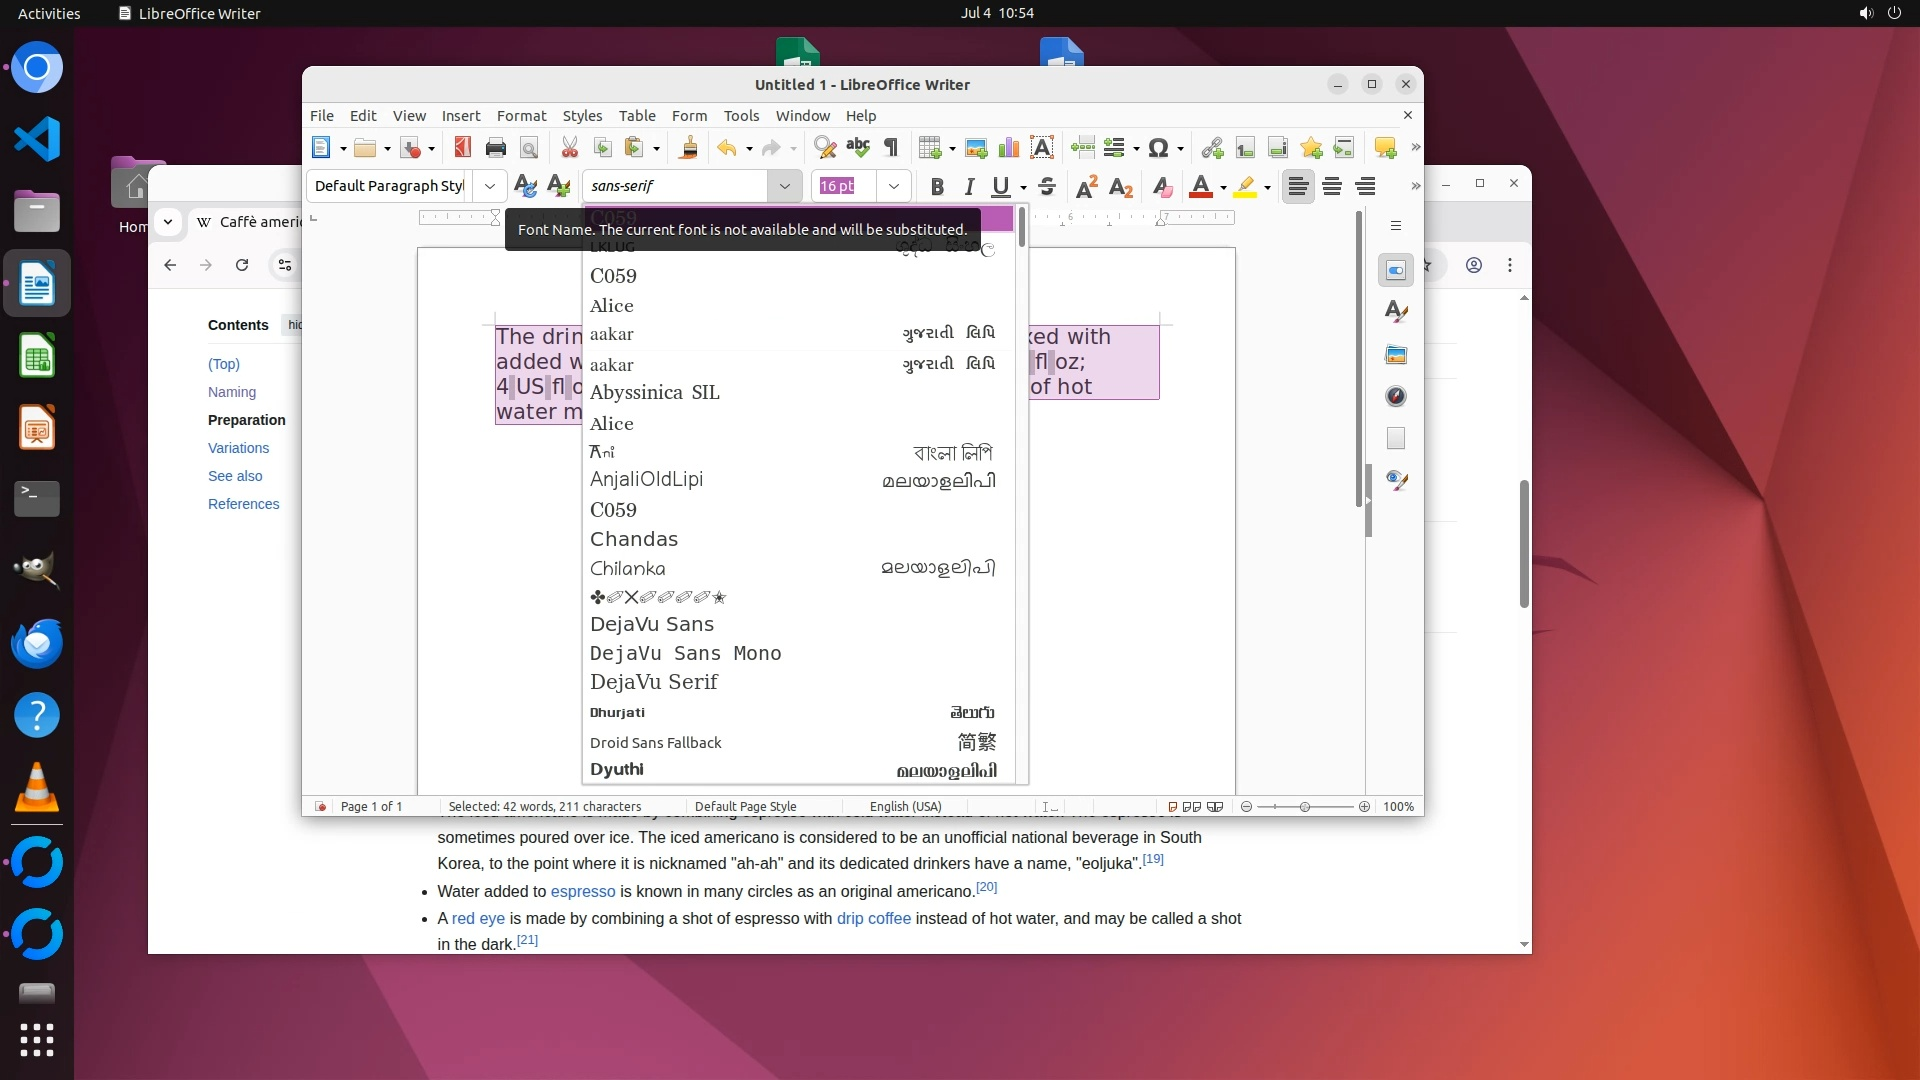
Task: Click the Export as PDF icon
Action: (x=462, y=148)
